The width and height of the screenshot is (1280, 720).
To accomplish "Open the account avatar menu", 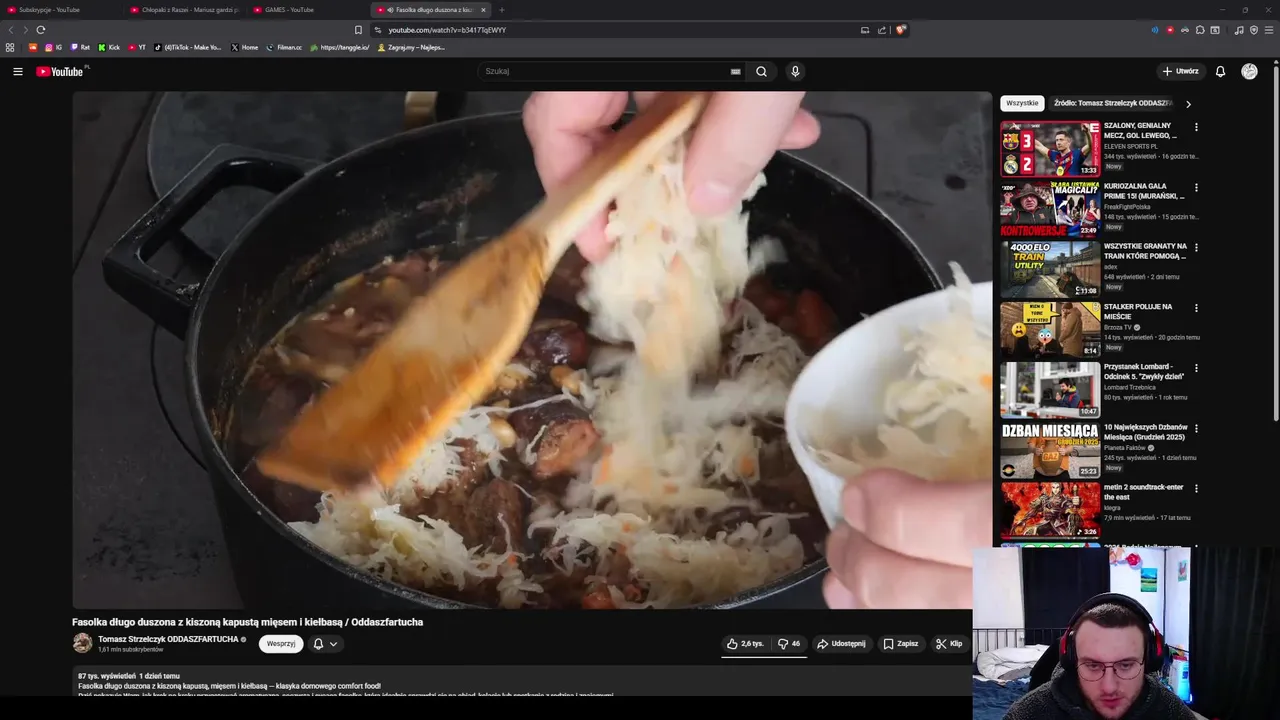I will pos(1249,71).
